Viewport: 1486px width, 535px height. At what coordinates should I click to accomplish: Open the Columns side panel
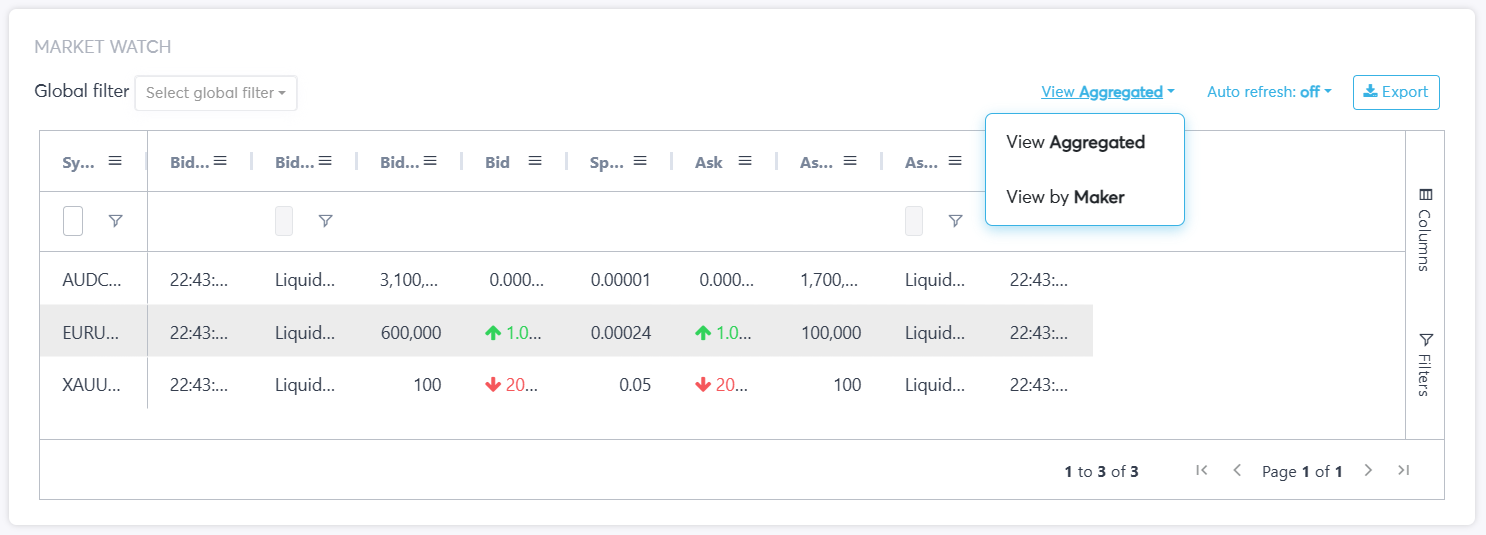pos(1425,229)
